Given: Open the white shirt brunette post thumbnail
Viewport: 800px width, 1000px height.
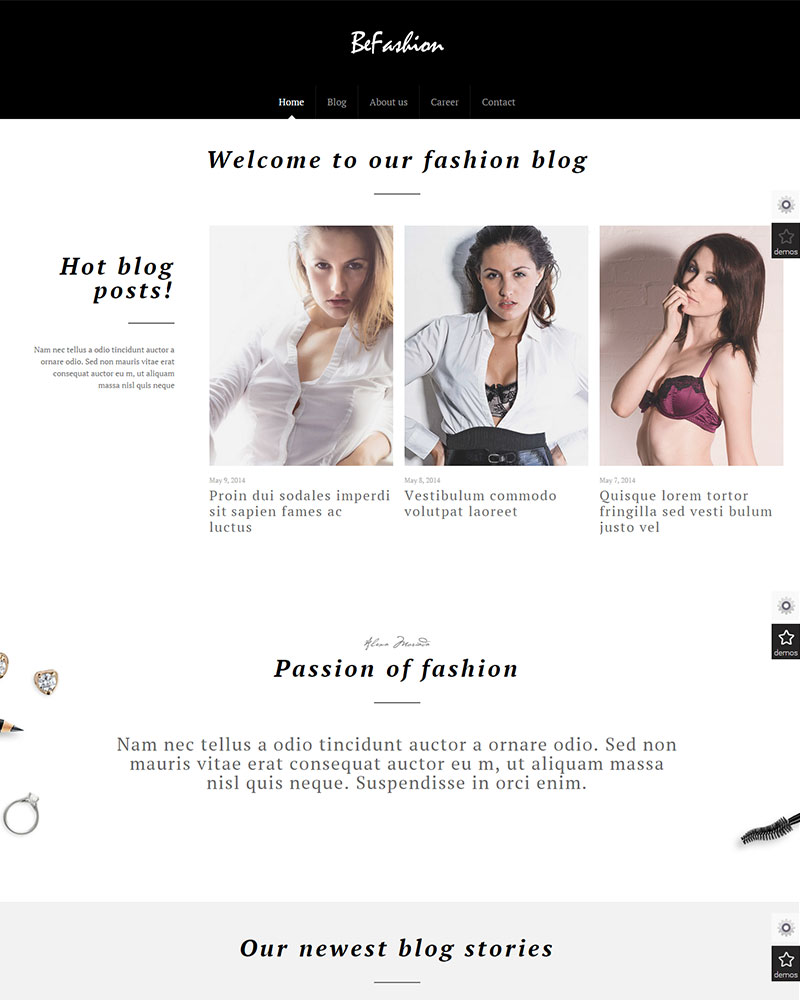Looking at the screenshot, I should (x=496, y=345).
